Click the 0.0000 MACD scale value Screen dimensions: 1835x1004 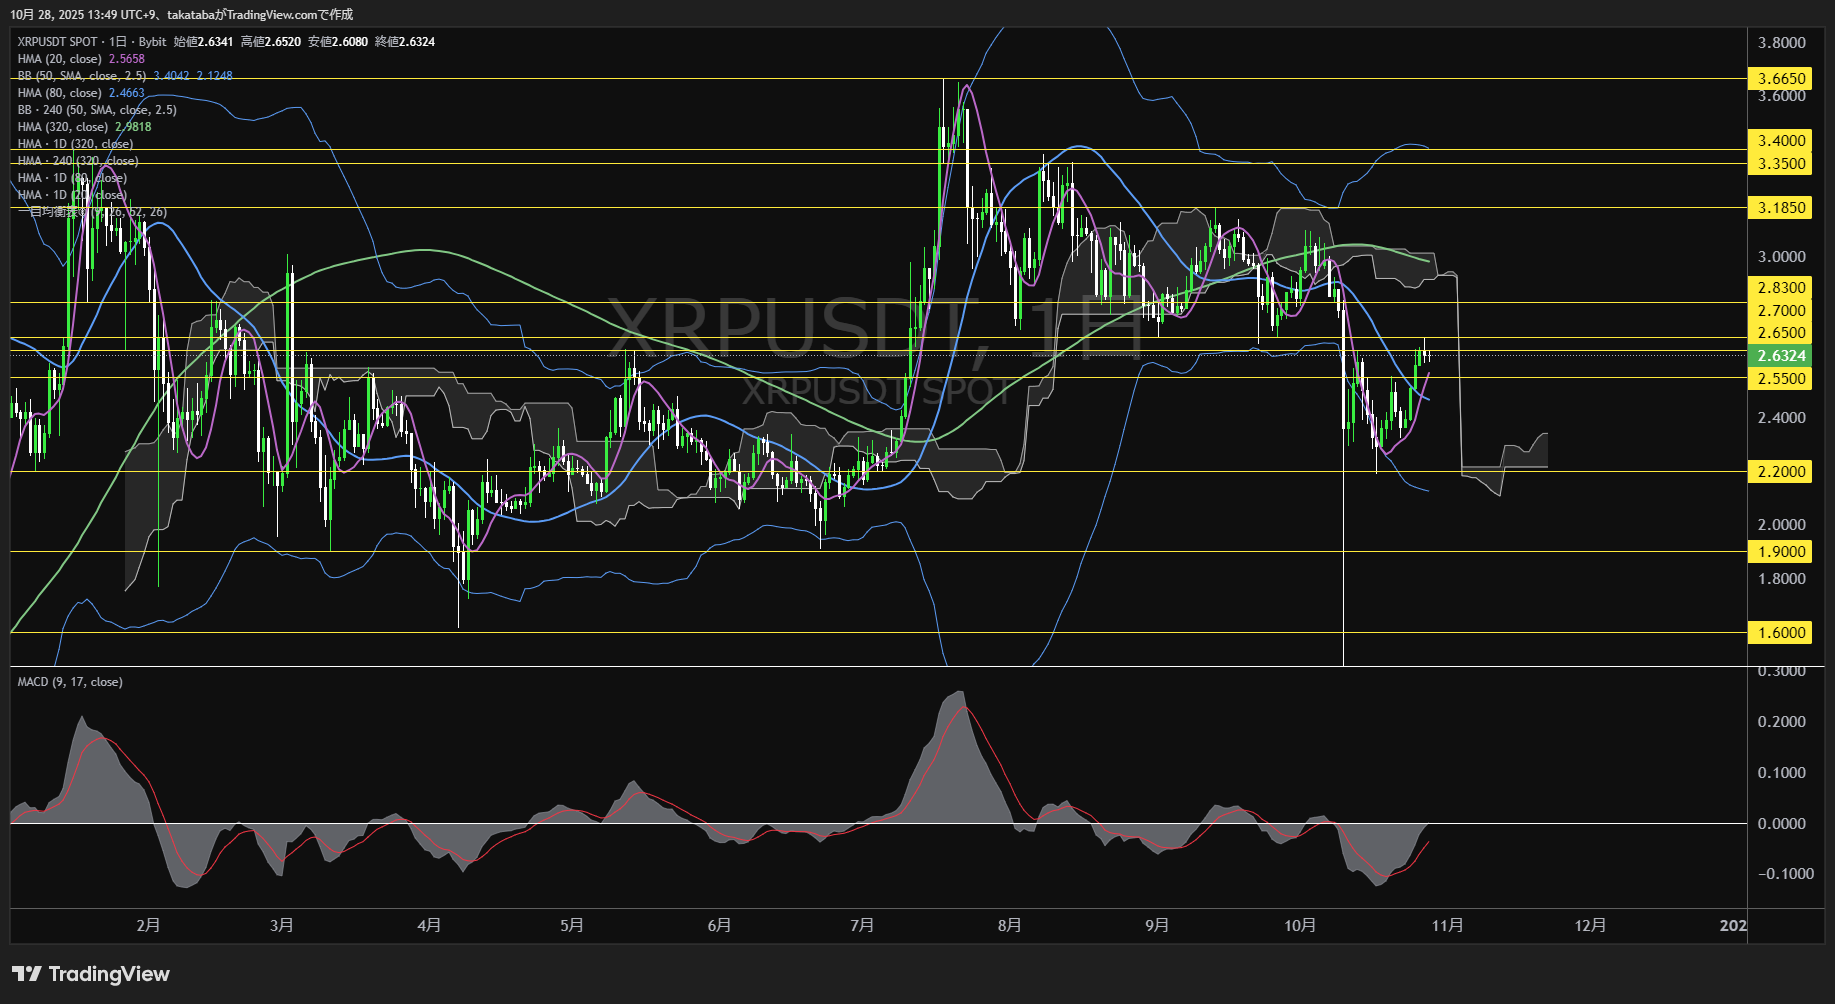(1781, 824)
